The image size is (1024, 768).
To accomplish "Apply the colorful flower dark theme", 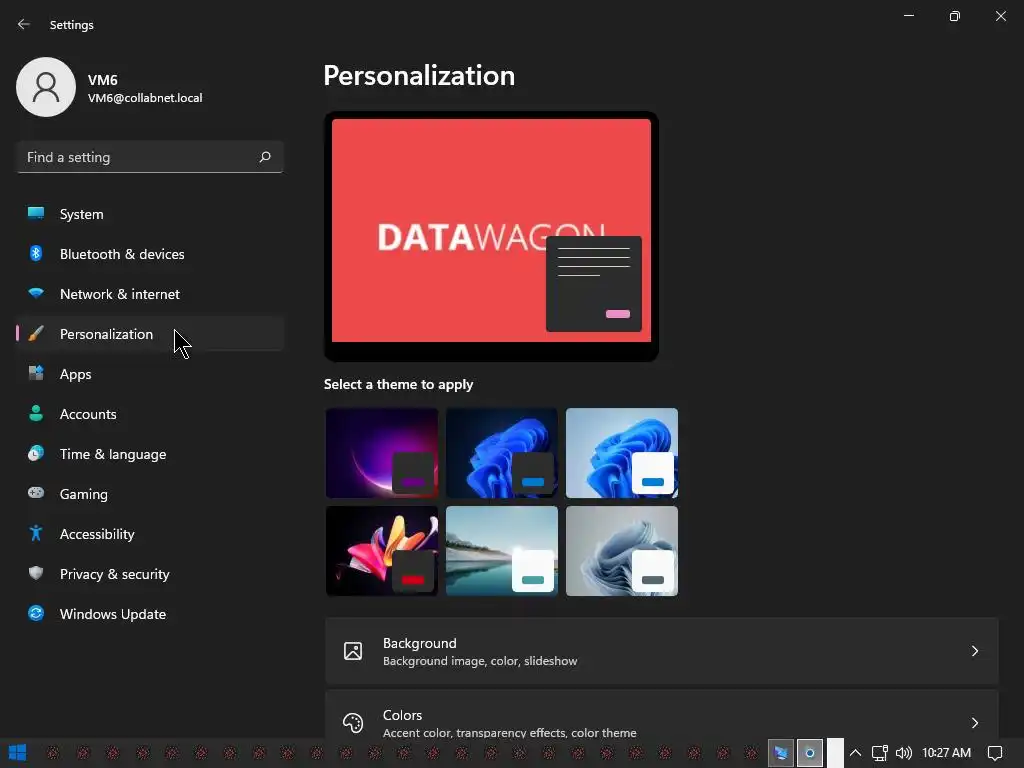I will point(382,551).
